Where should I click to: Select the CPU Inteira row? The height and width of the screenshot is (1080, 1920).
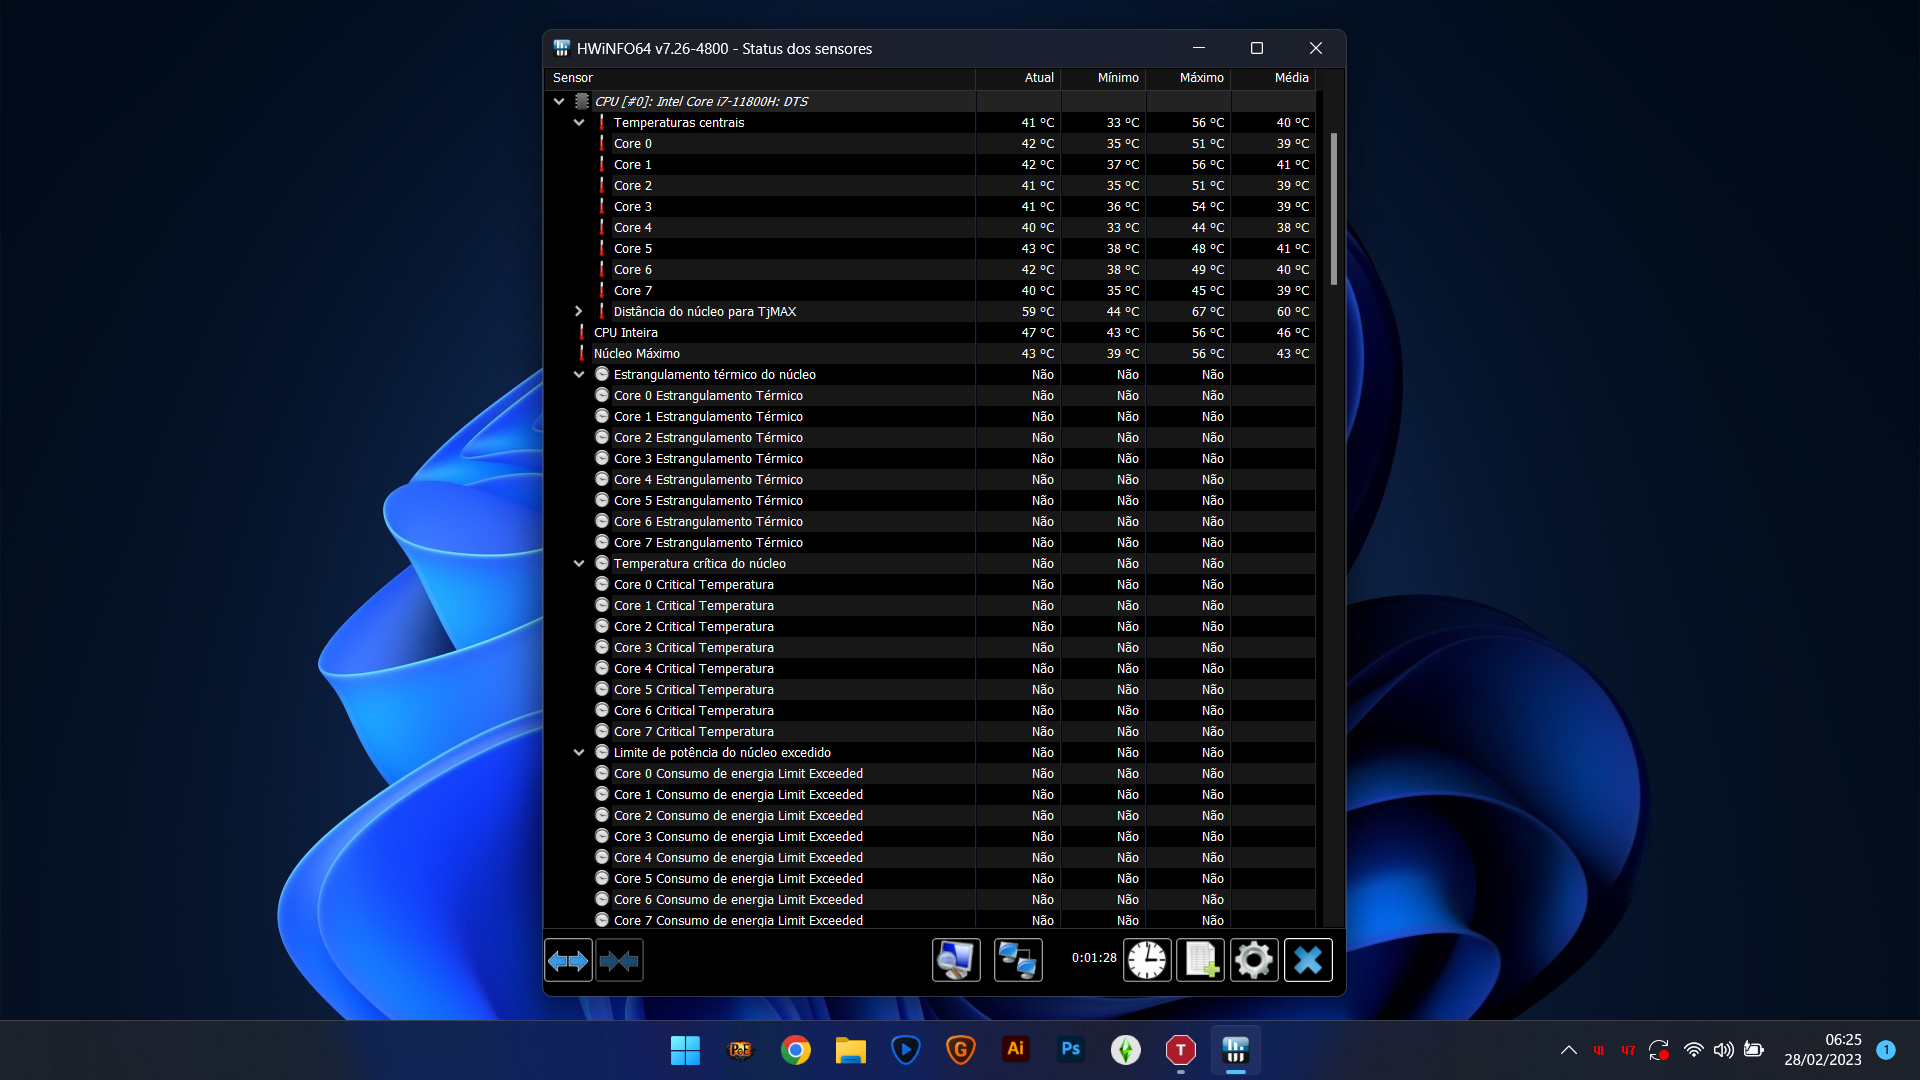pos(930,332)
